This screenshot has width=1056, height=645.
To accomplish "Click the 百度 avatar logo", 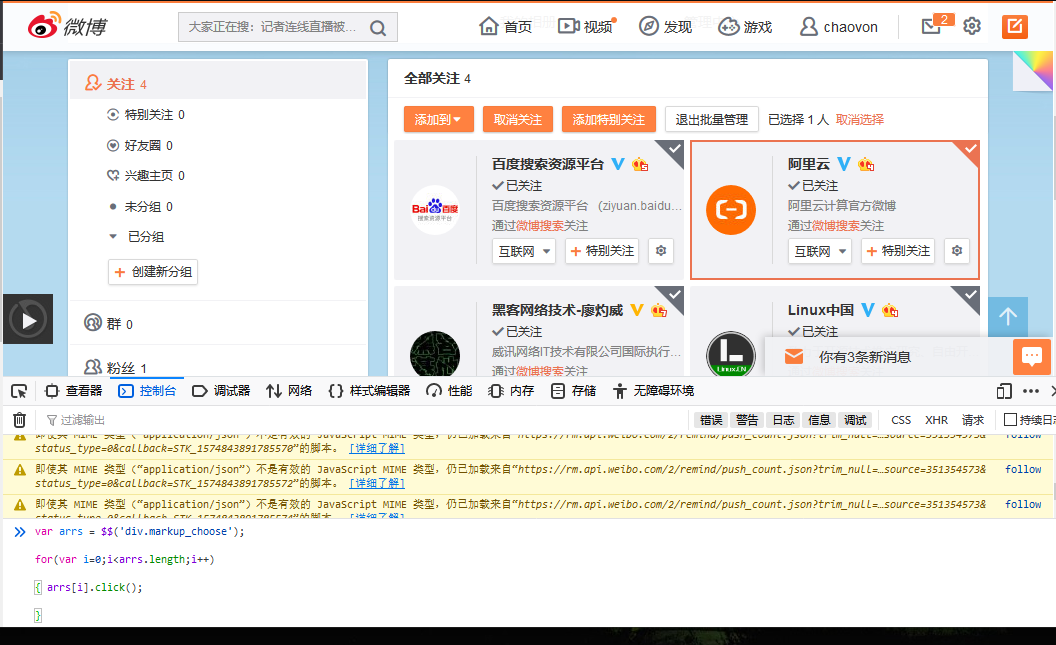I will point(435,210).
